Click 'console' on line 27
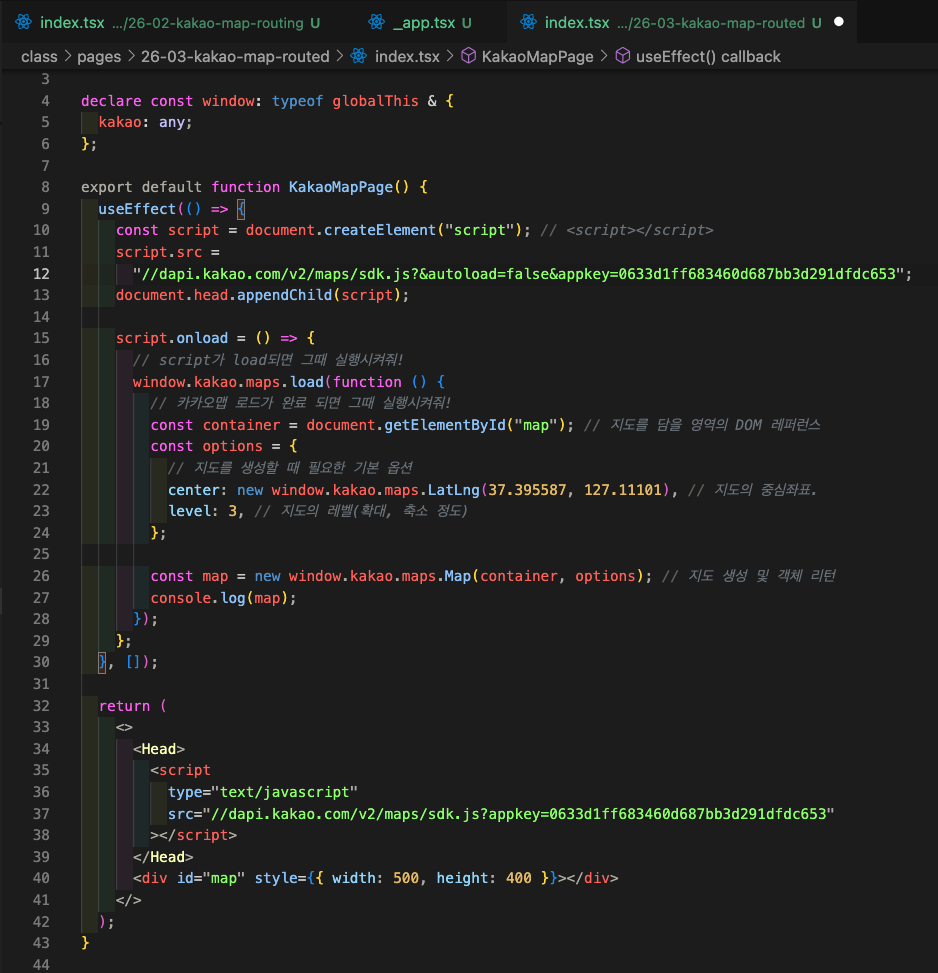This screenshot has height=973, width=938. 181,598
